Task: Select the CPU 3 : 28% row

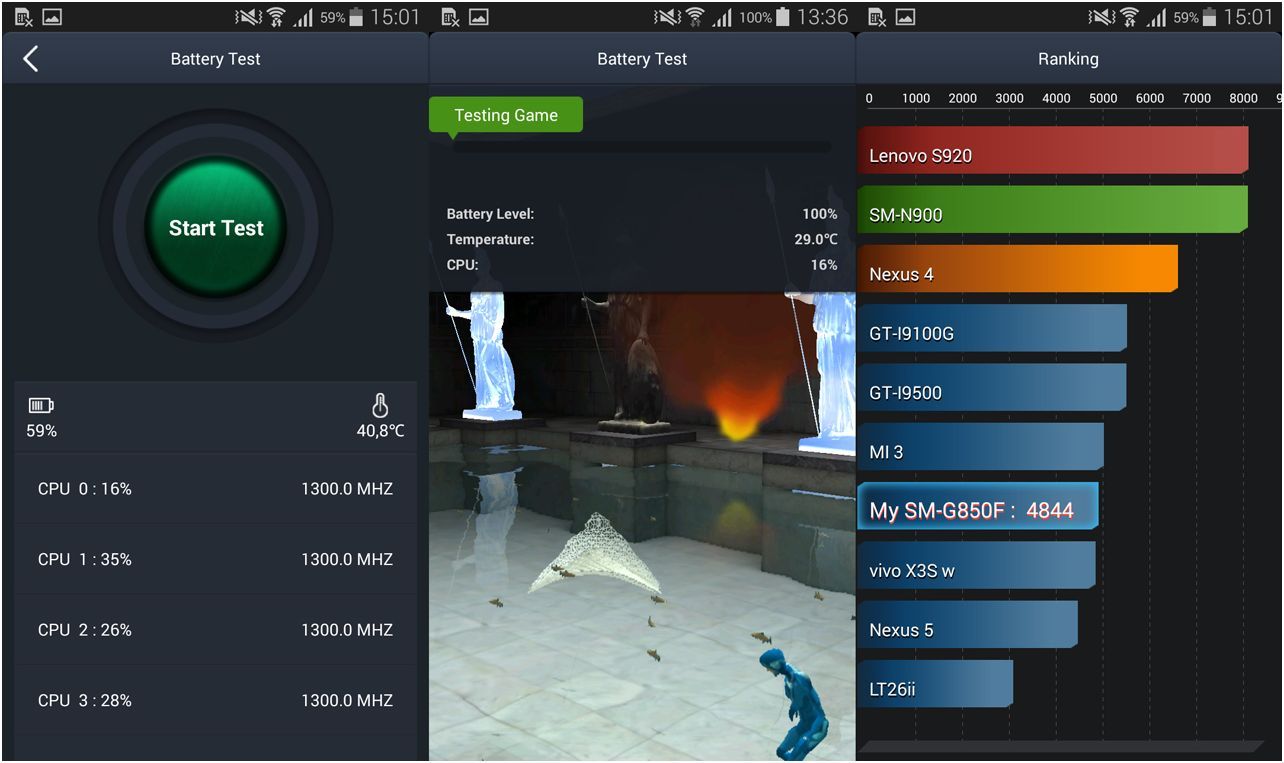Action: [215, 700]
